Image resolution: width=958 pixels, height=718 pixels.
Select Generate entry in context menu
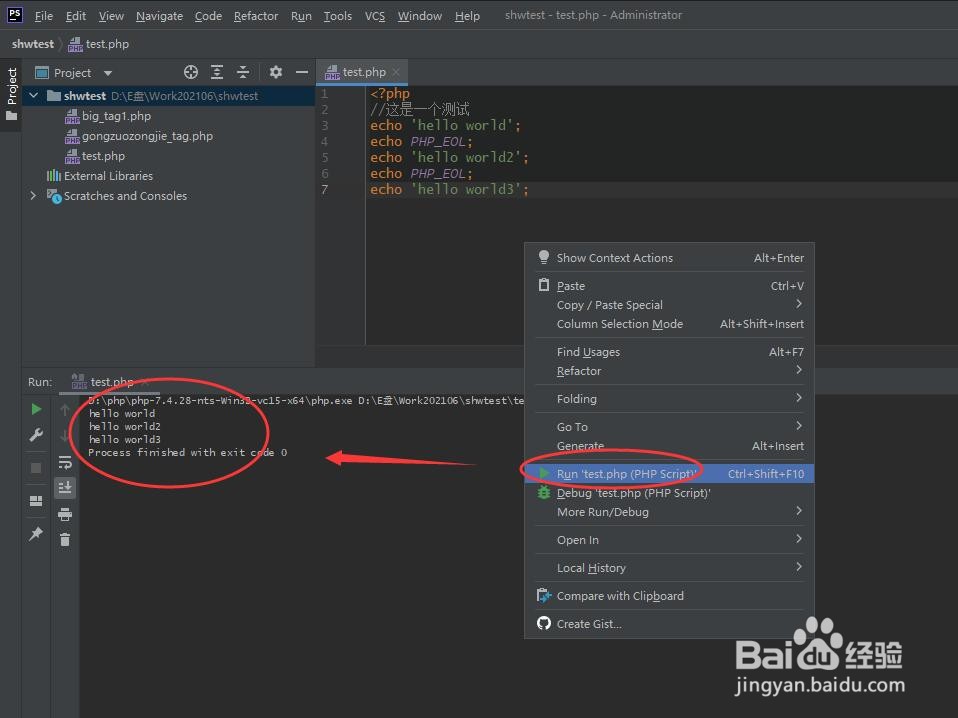669,445
